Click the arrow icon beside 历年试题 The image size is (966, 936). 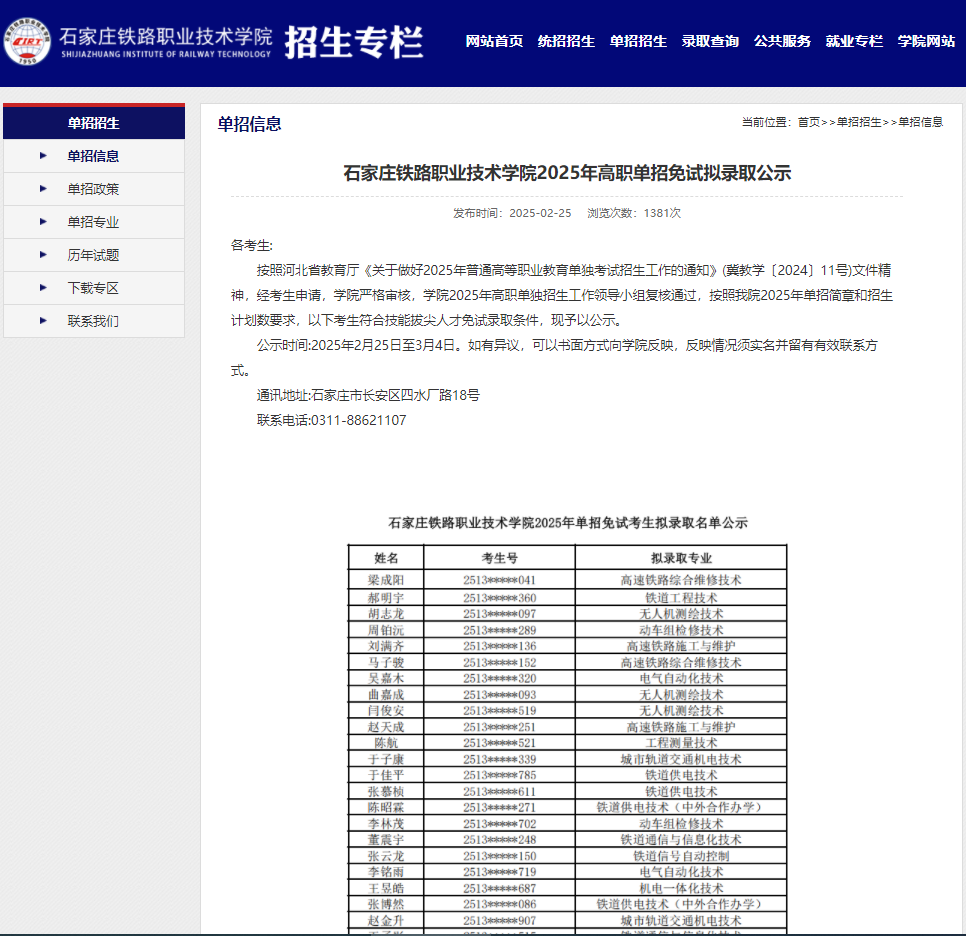coord(41,254)
